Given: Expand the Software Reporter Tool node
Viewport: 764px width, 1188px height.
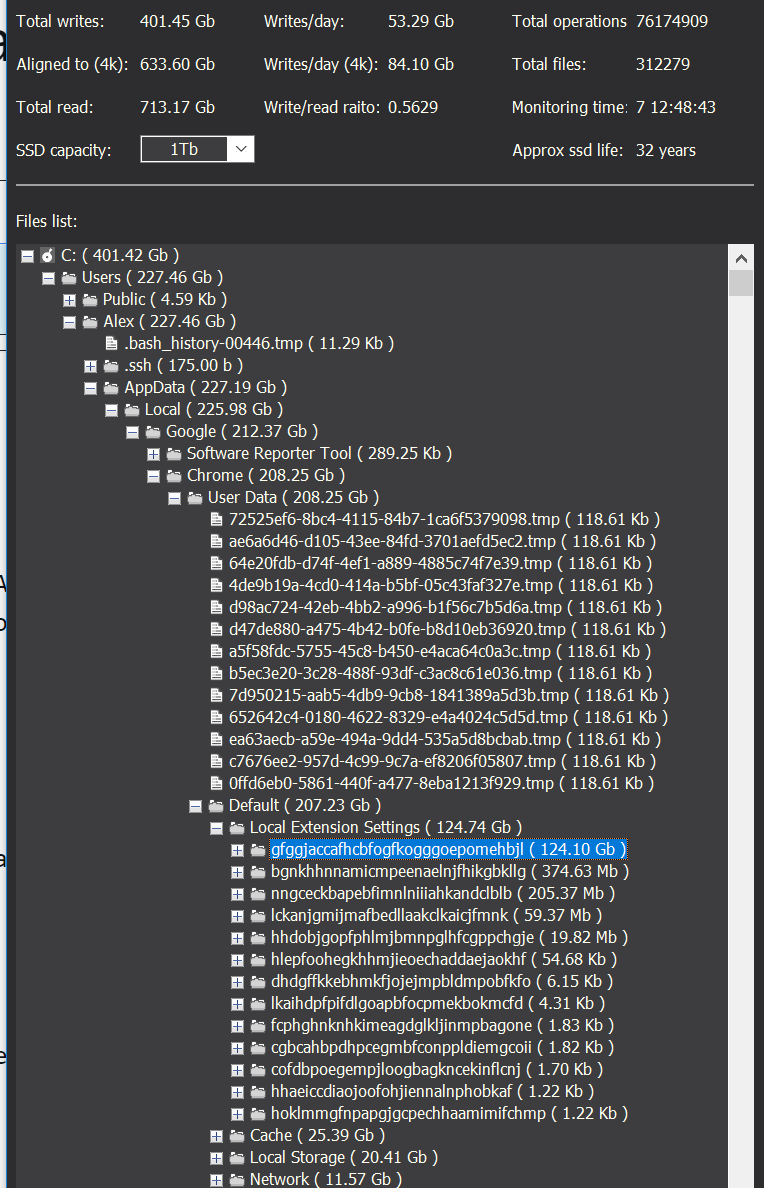Looking at the screenshot, I should pyautogui.click(x=153, y=454).
